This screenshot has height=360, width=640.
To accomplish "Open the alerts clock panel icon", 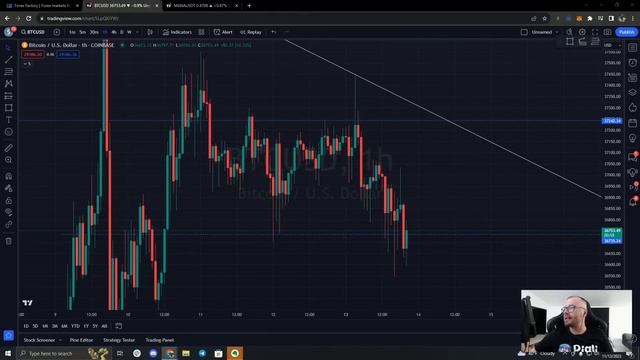I will pyautogui.click(x=632, y=62).
